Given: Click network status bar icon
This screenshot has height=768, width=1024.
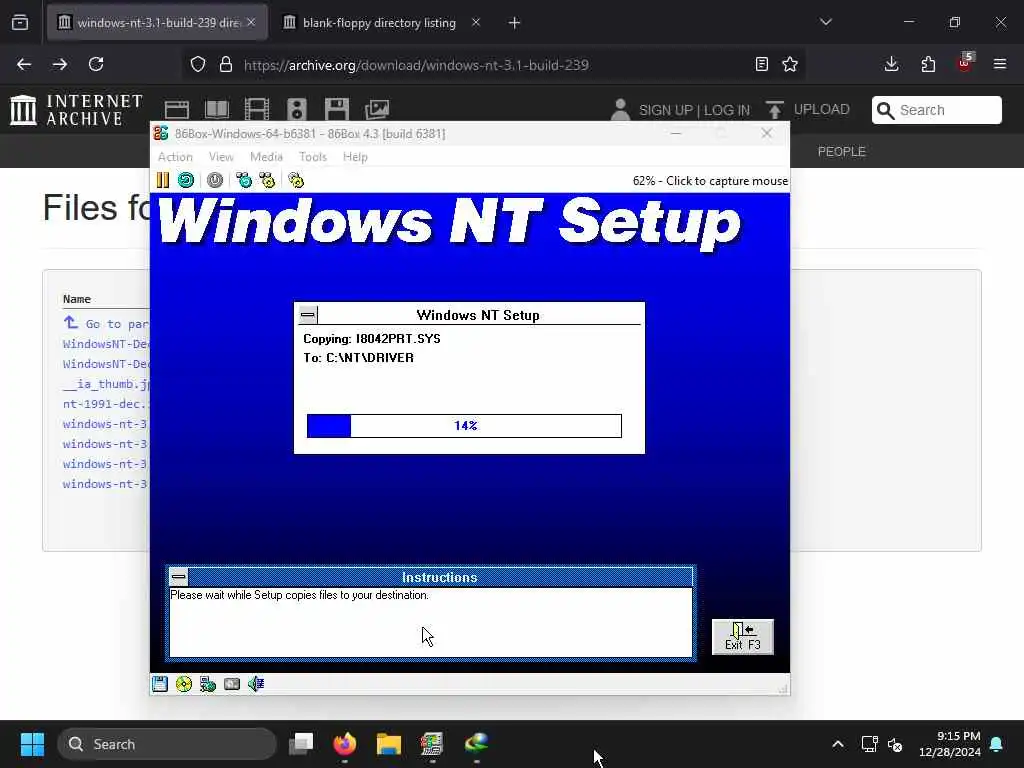Looking at the screenshot, I should pyautogui.click(x=208, y=684).
